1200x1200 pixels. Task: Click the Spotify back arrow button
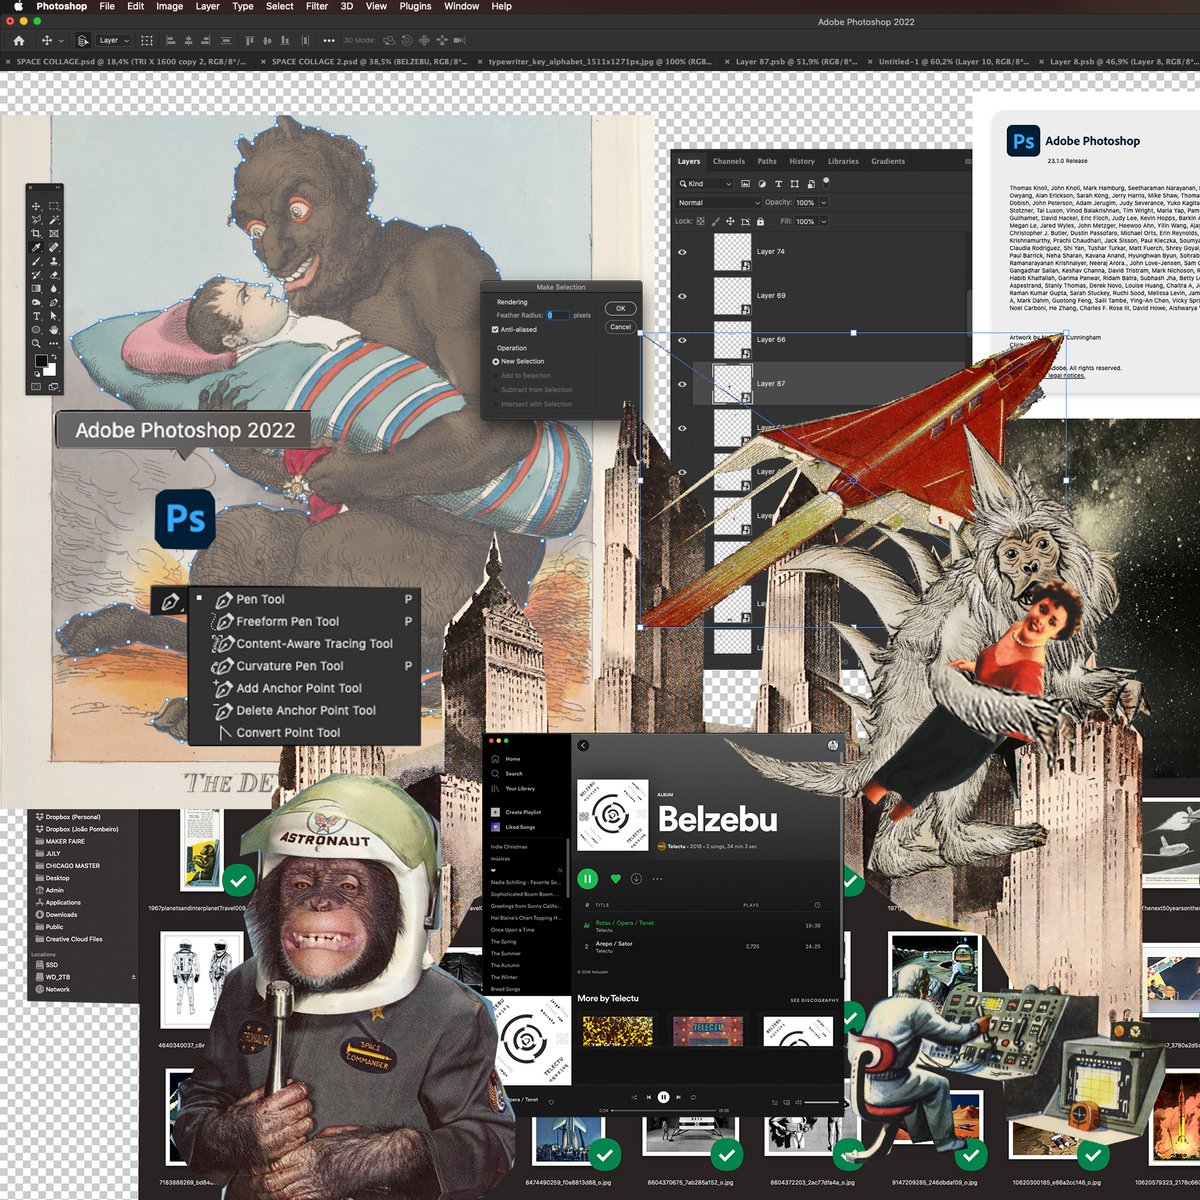[583, 745]
